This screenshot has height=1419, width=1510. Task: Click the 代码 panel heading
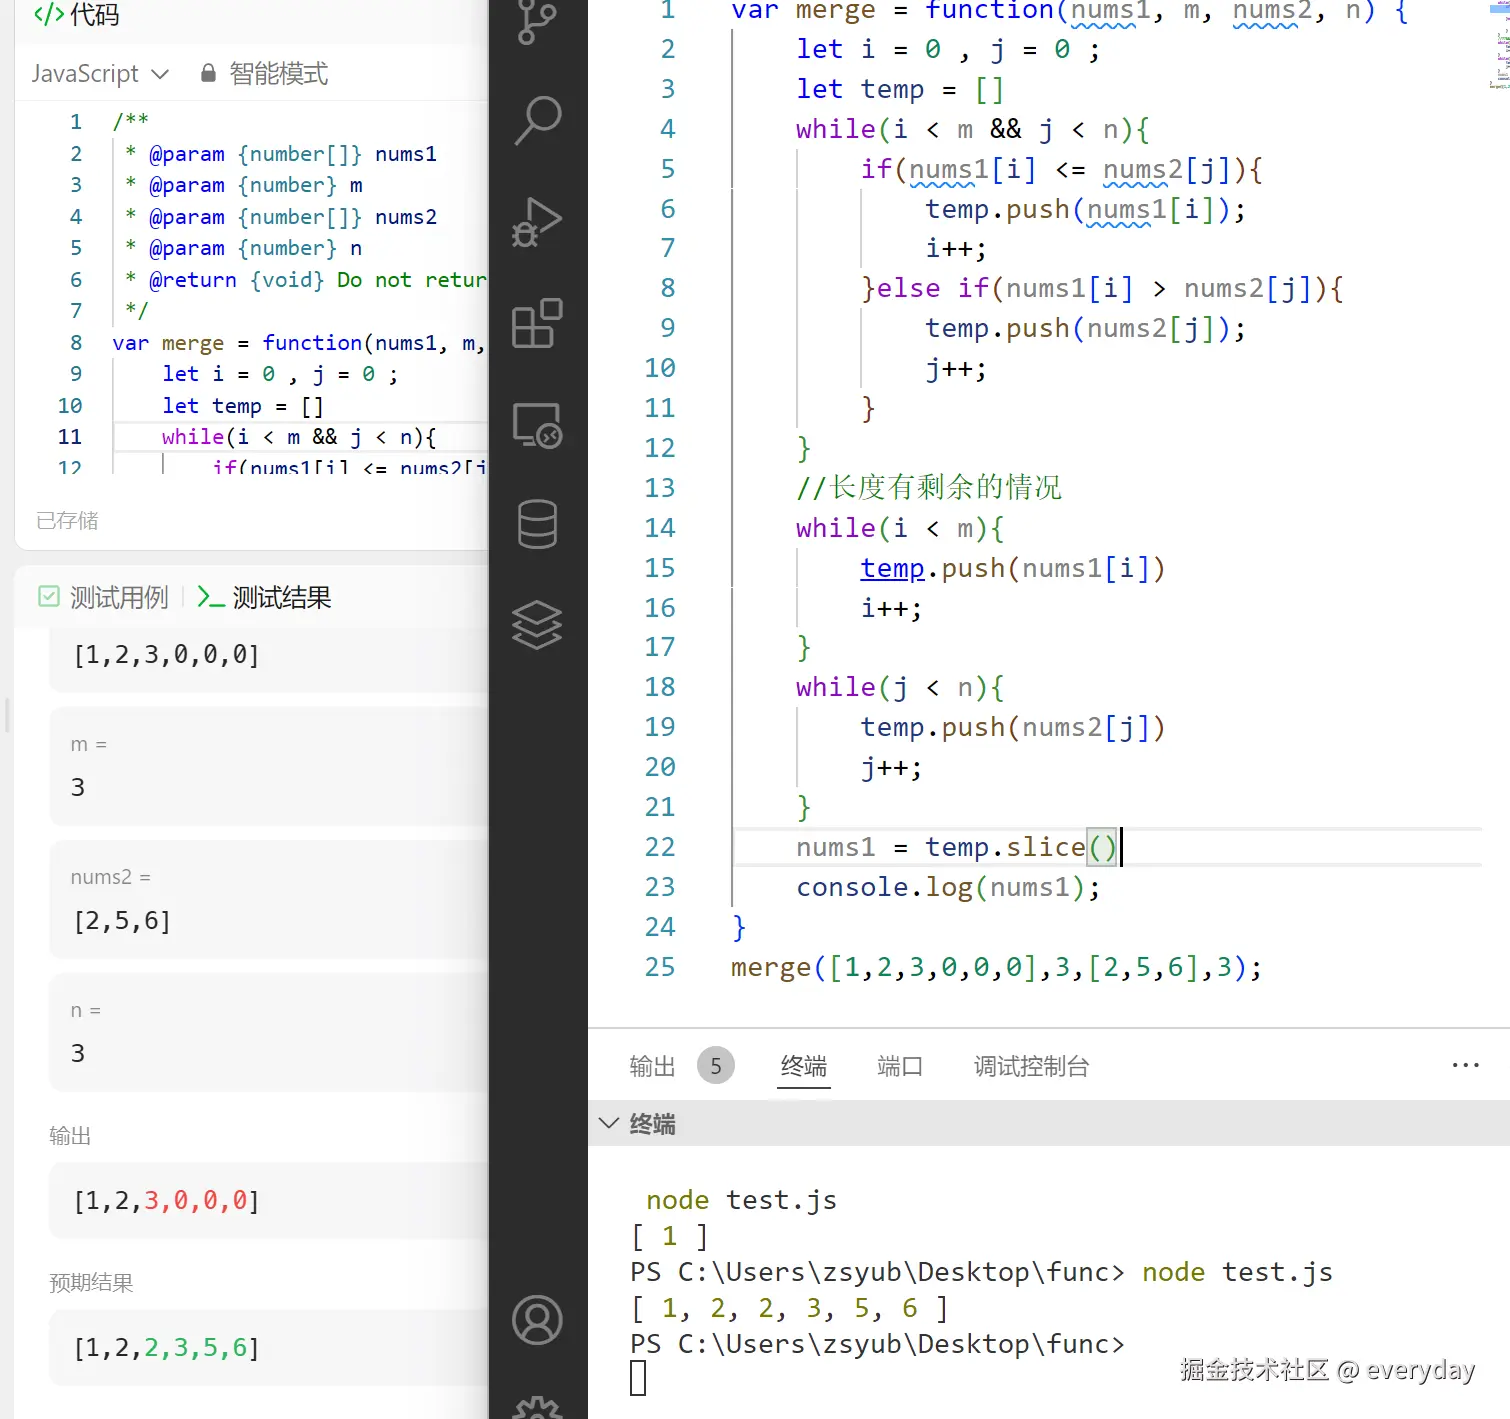pyautogui.click(x=95, y=14)
